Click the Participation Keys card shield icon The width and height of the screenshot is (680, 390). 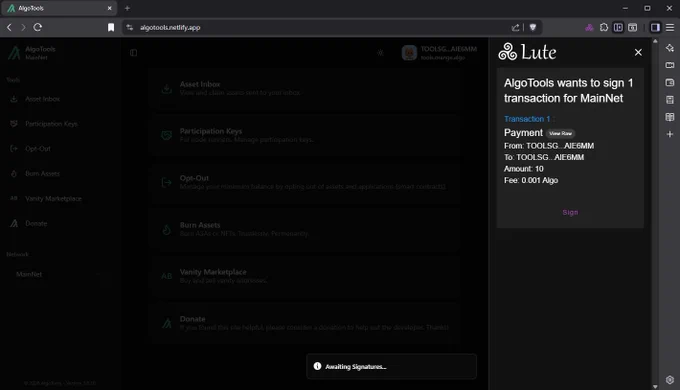point(167,135)
